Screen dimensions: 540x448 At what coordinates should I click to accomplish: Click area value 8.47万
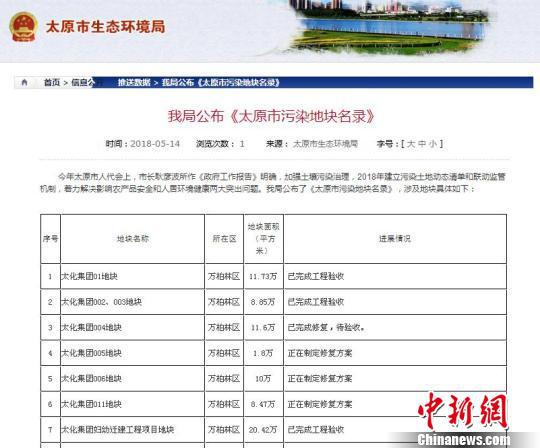point(263,404)
